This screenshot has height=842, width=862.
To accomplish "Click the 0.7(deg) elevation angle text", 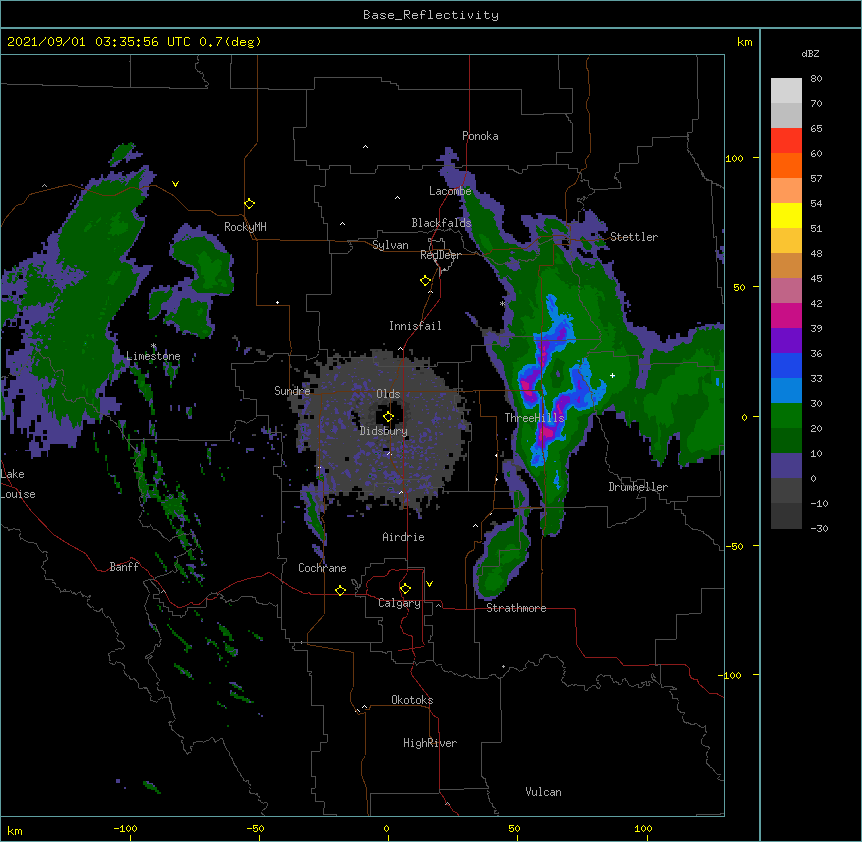I will (230, 42).
